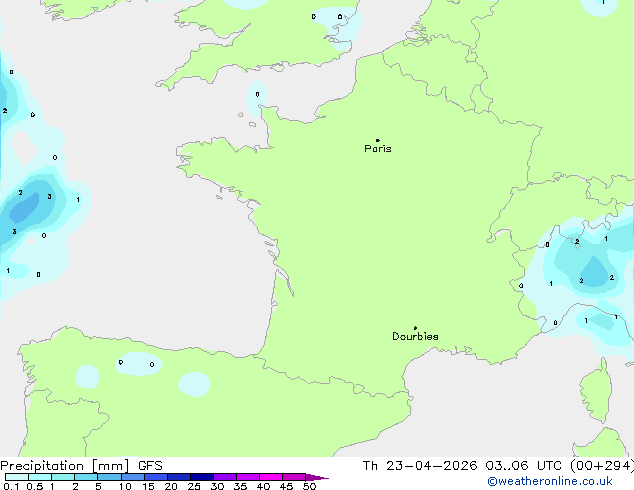Click the darkest blue rain core over Italy
The width and height of the screenshot is (634, 490).
click(x=595, y=271)
